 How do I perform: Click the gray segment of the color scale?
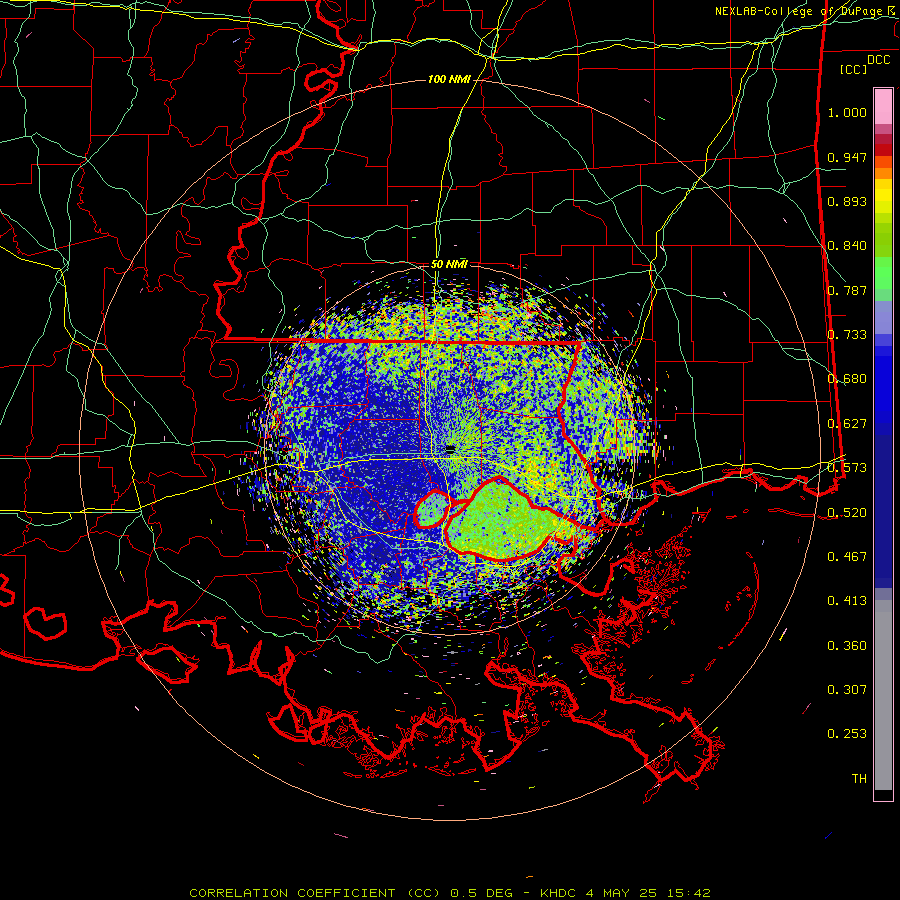pyautogui.click(x=883, y=695)
